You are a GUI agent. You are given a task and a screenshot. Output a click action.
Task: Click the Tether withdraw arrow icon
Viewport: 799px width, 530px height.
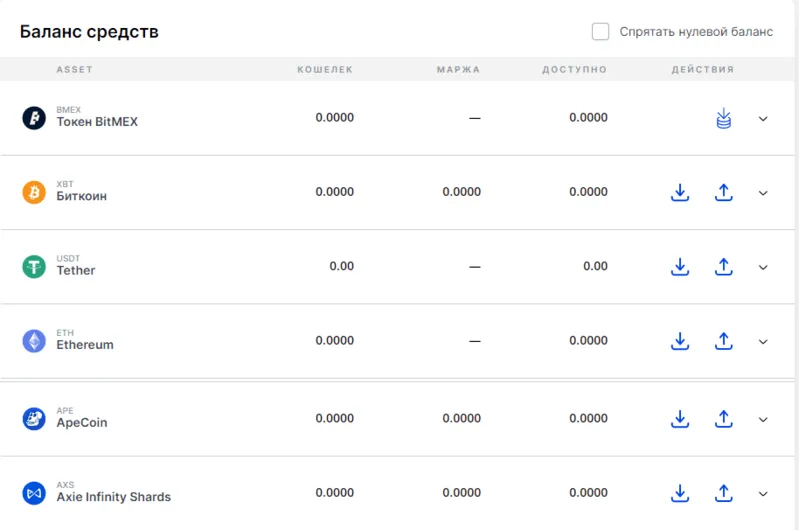coord(724,267)
